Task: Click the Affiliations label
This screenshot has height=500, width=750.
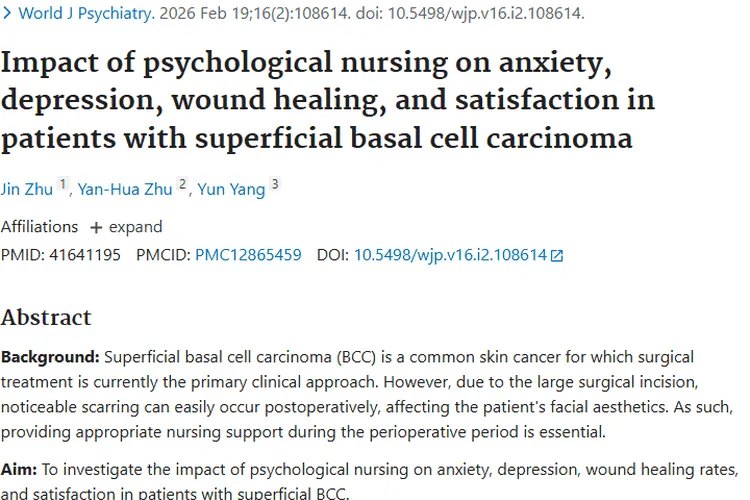Action: click(x=39, y=227)
